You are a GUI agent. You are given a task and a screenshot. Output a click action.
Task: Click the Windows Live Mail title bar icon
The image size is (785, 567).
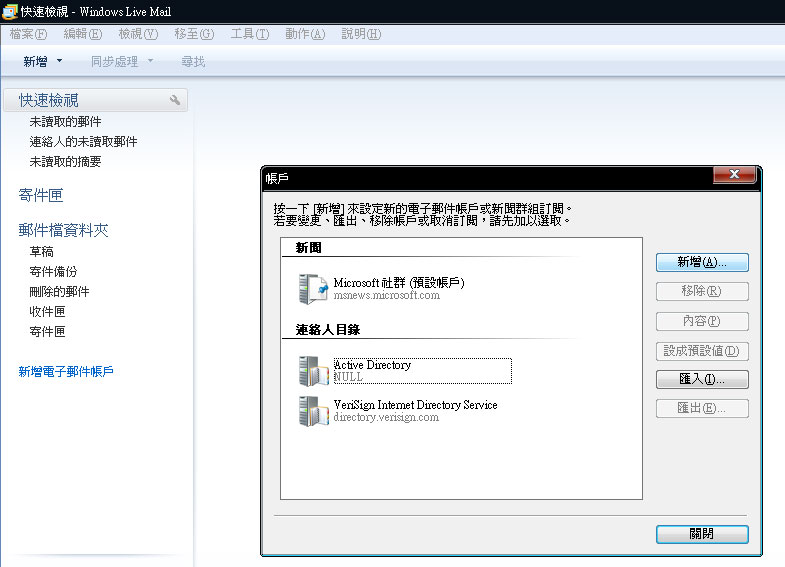(10, 11)
